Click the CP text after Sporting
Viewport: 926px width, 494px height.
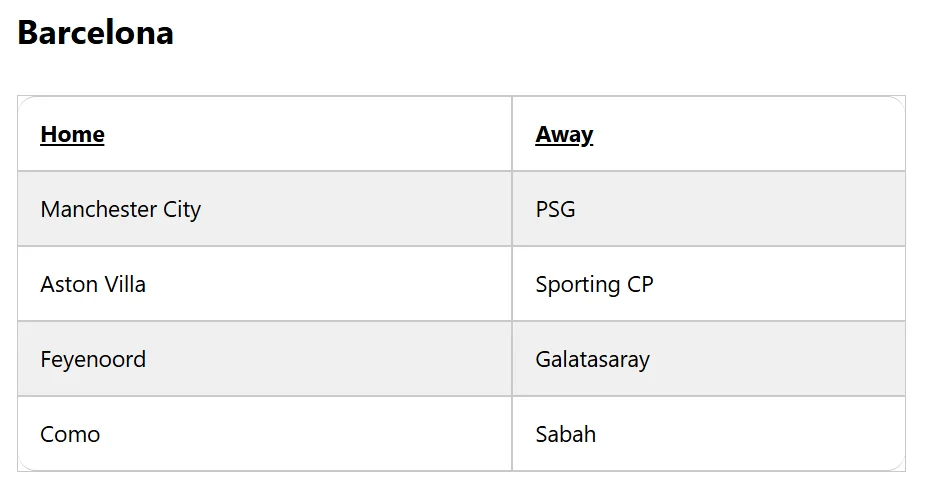[x=640, y=284]
